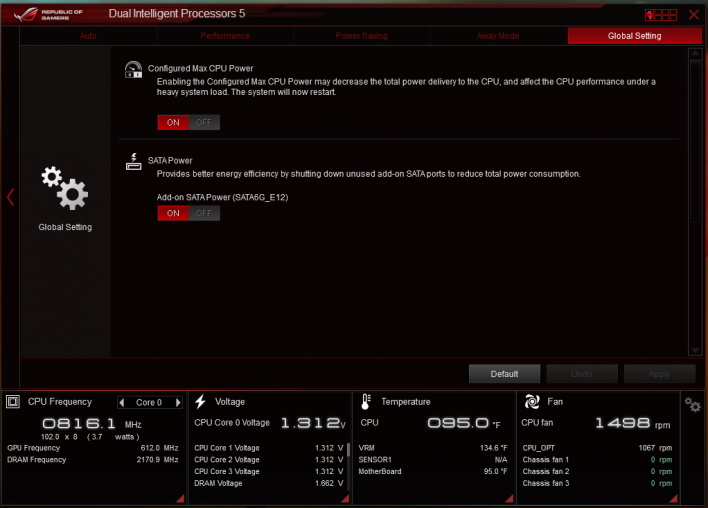
Task: Click the CPU_OPT fan row
Action: pyautogui.click(x=597, y=448)
